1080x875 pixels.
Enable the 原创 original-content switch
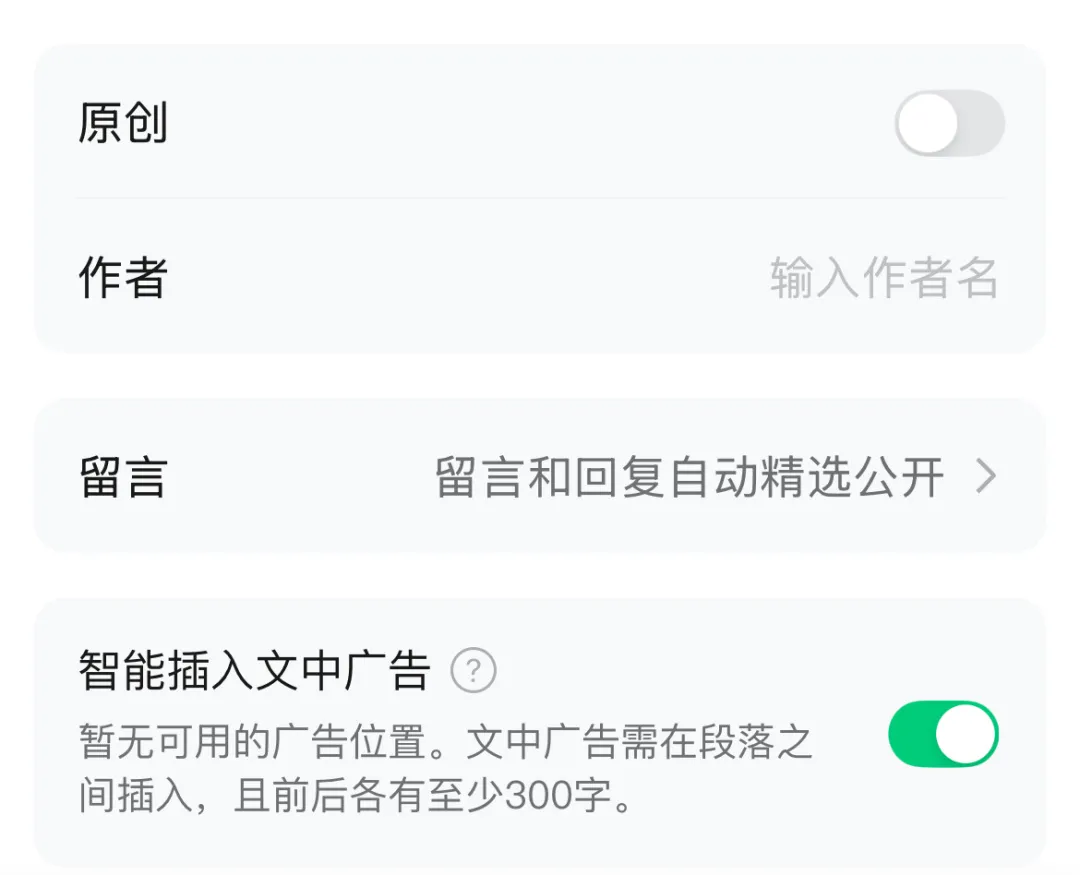(x=950, y=123)
